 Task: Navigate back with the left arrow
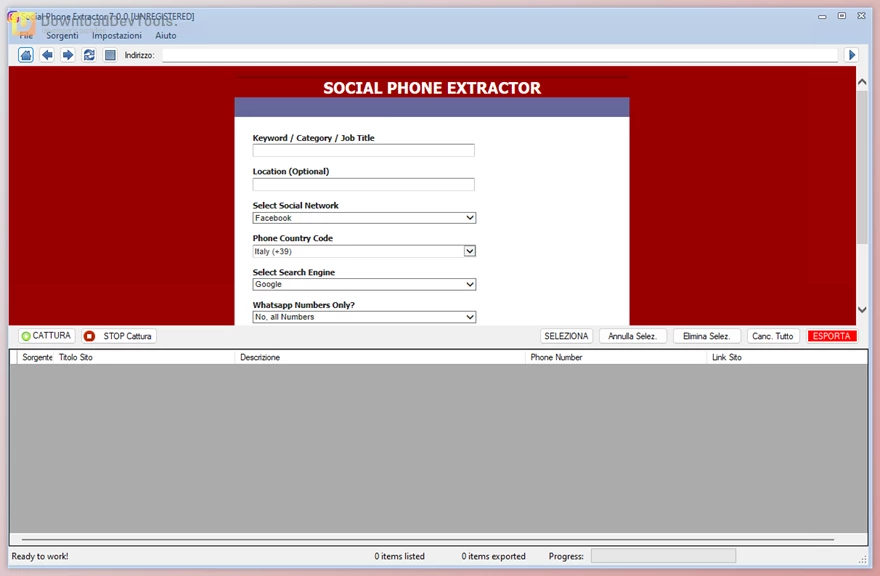coord(47,55)
